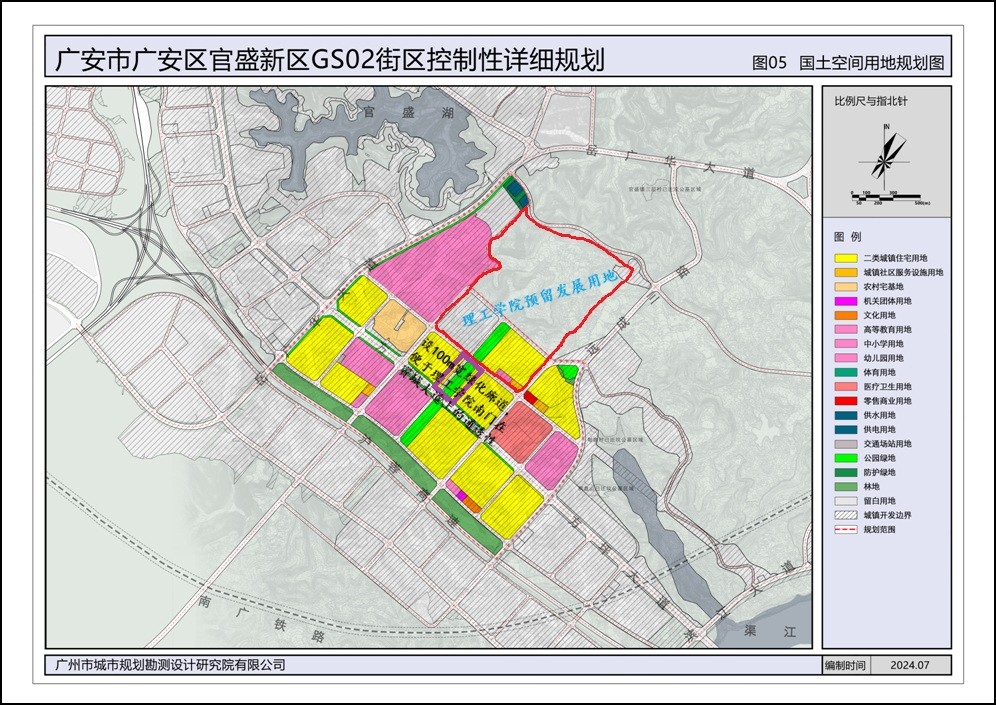This screenshot has height=705, width=996.
Task: Click the 规划范围 legend label text
Action: click(879, 530)
